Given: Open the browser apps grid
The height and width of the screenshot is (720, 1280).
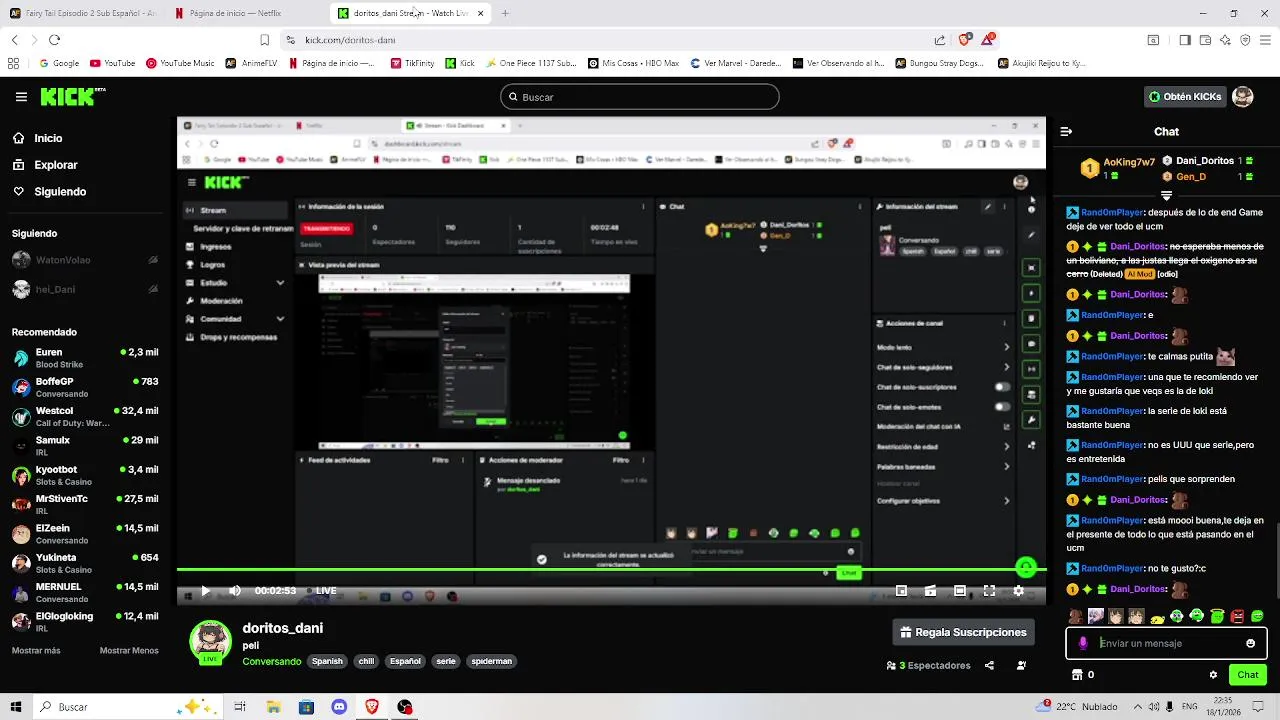Looking at the screenshot, I should pos(14,63).
